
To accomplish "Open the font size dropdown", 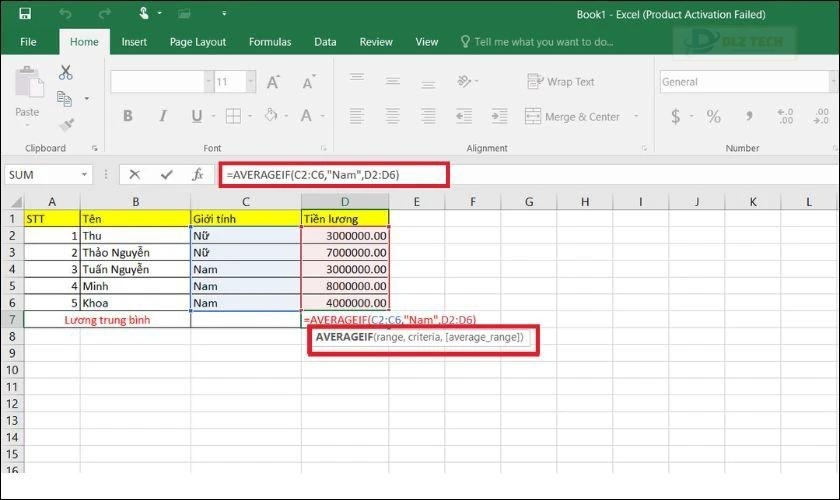I will [248, 82].
